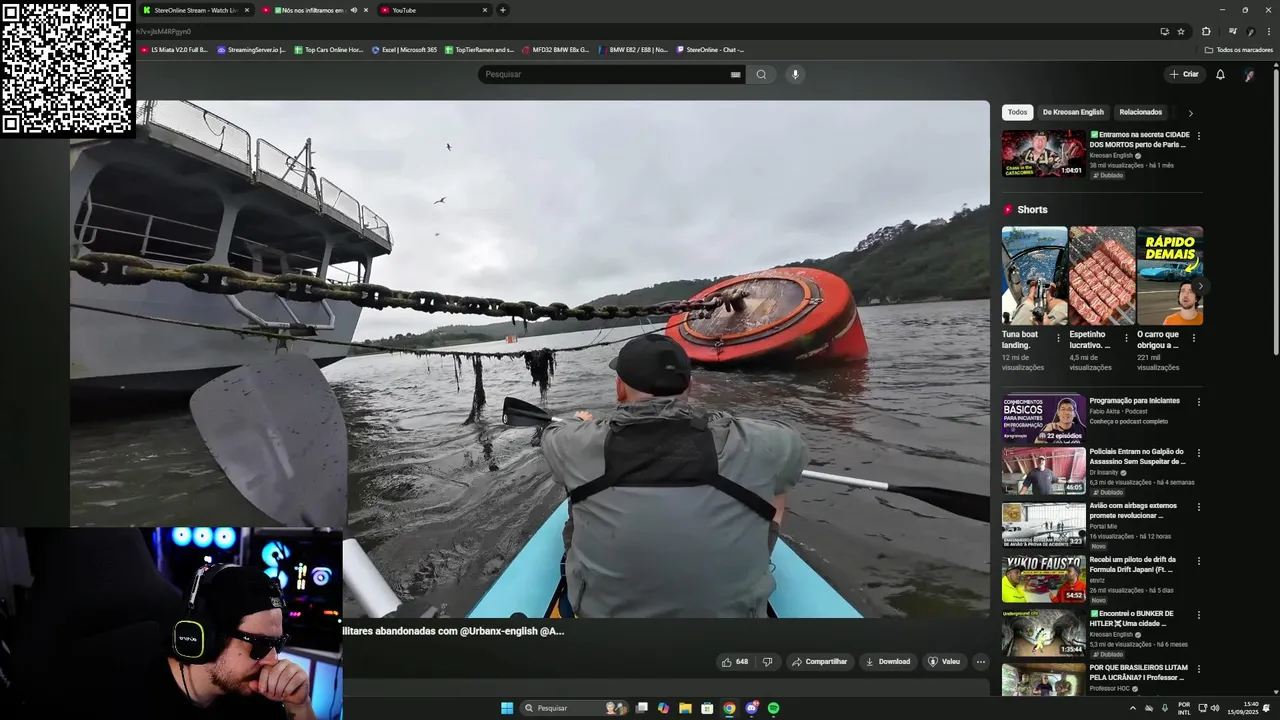This screenshot has height=720, width=1280.
Task: Click the Criar button
Action: tap(1184, 74)
